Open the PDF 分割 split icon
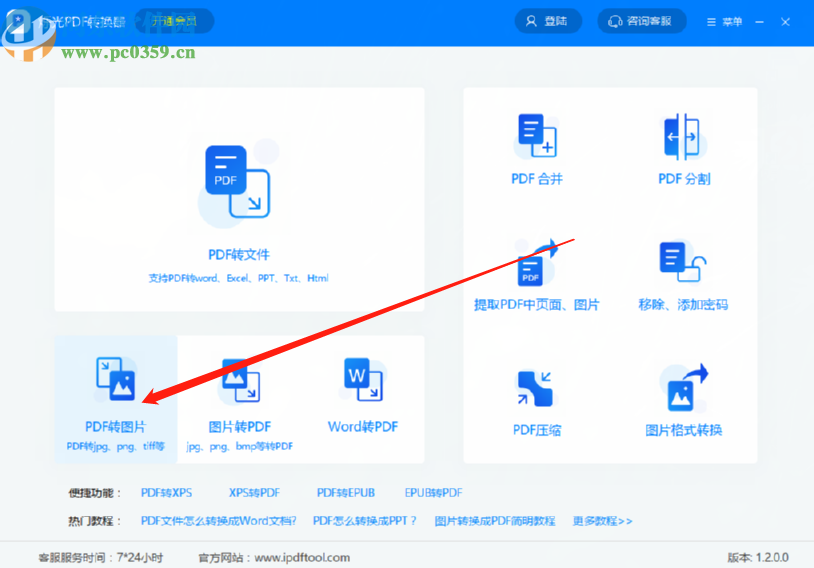Image resolution: width=814 pixels, height=568 pixels. click(682, 137)
